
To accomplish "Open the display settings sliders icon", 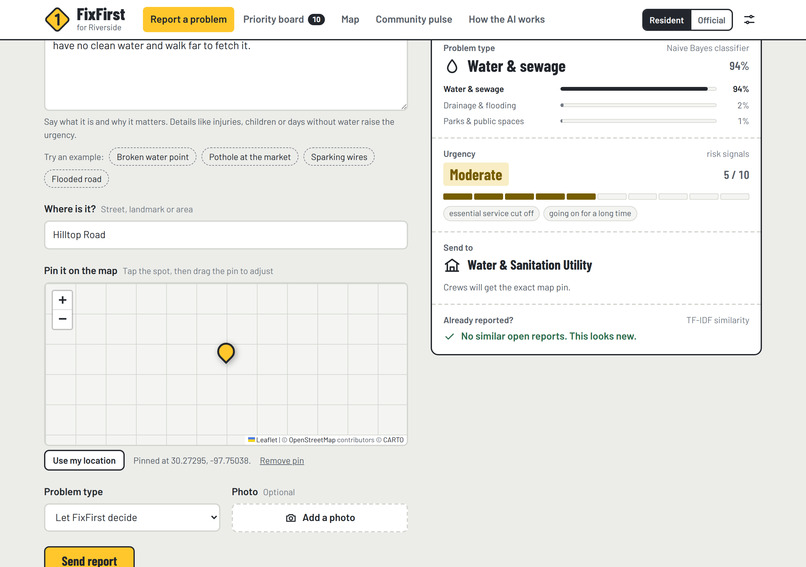I will [x=749, y=20].
